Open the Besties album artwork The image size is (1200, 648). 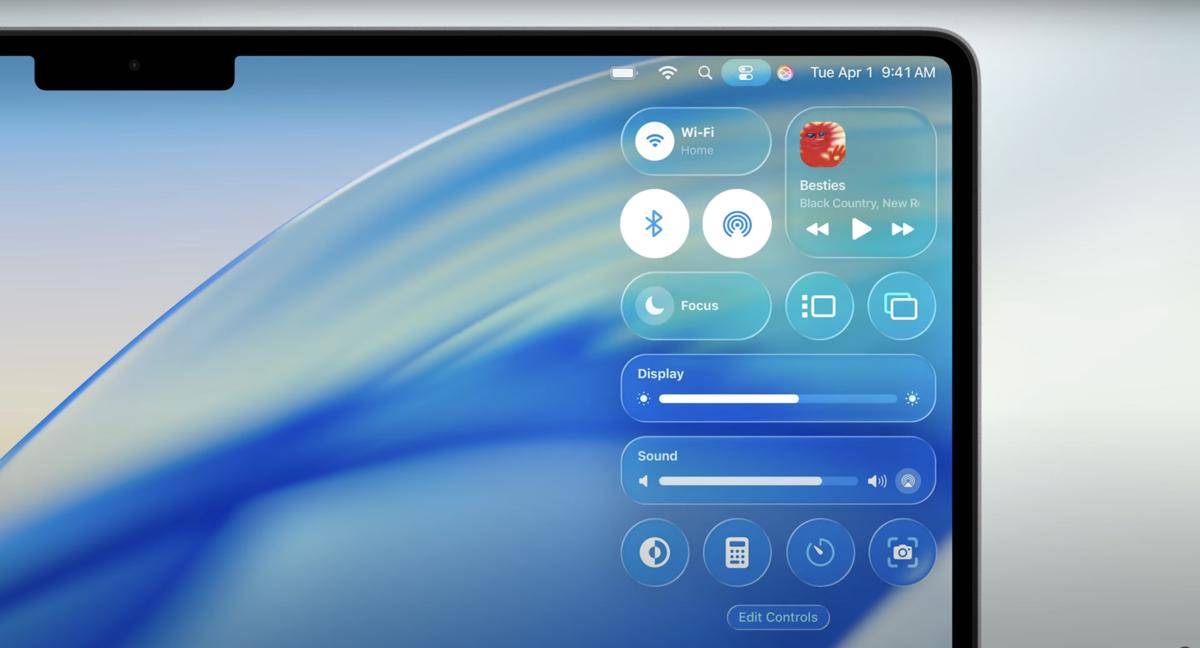click(823, 145)
